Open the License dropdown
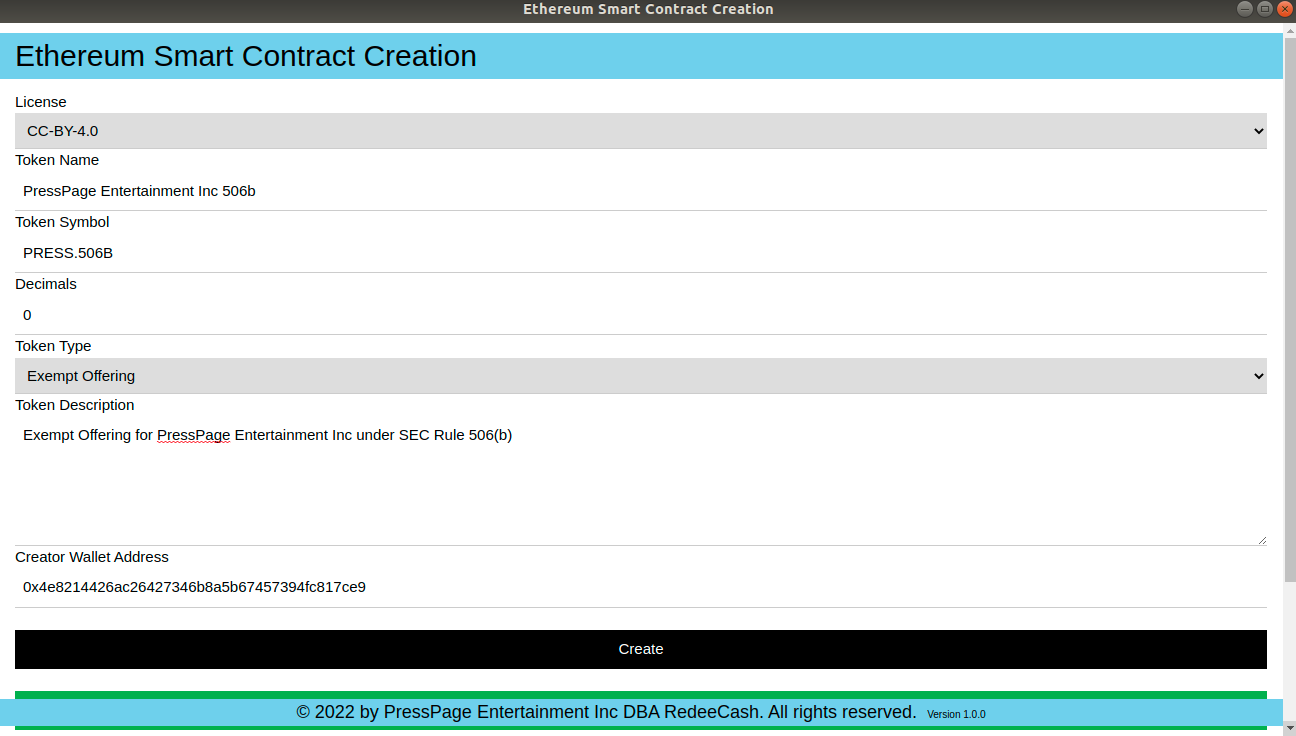This screenshot has height=736, width=1296. click(x=640, y=130)
